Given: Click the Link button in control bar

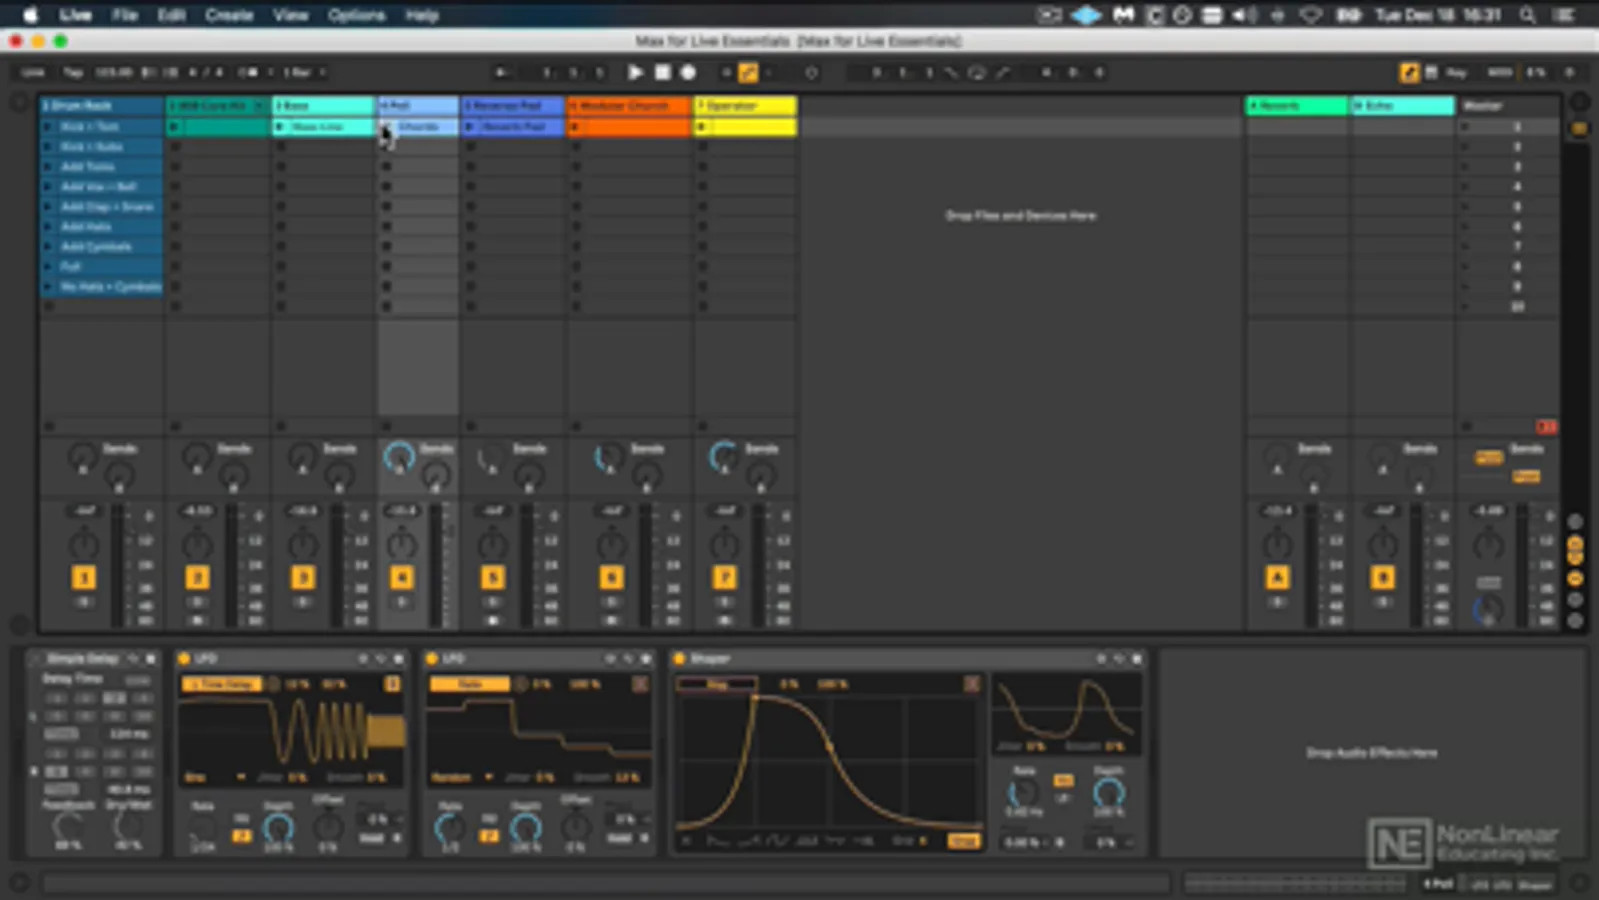Looking at the screenshot, I should tap(33, 72).
